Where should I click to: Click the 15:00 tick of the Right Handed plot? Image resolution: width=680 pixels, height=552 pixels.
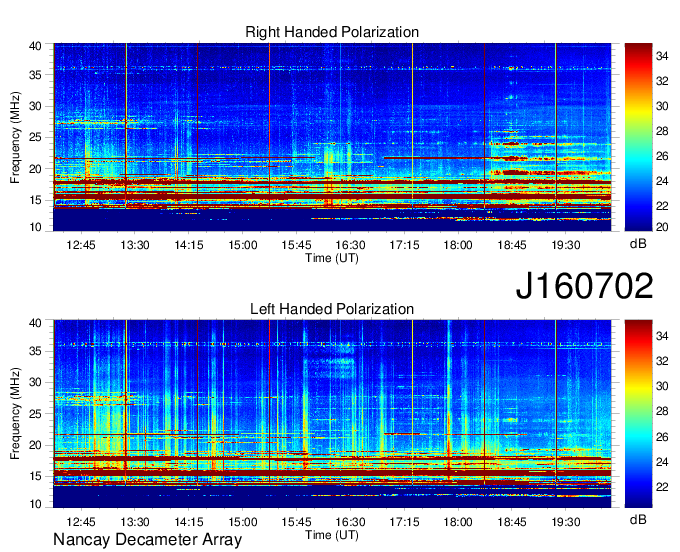pyautogui.click(x=243, y=245)
